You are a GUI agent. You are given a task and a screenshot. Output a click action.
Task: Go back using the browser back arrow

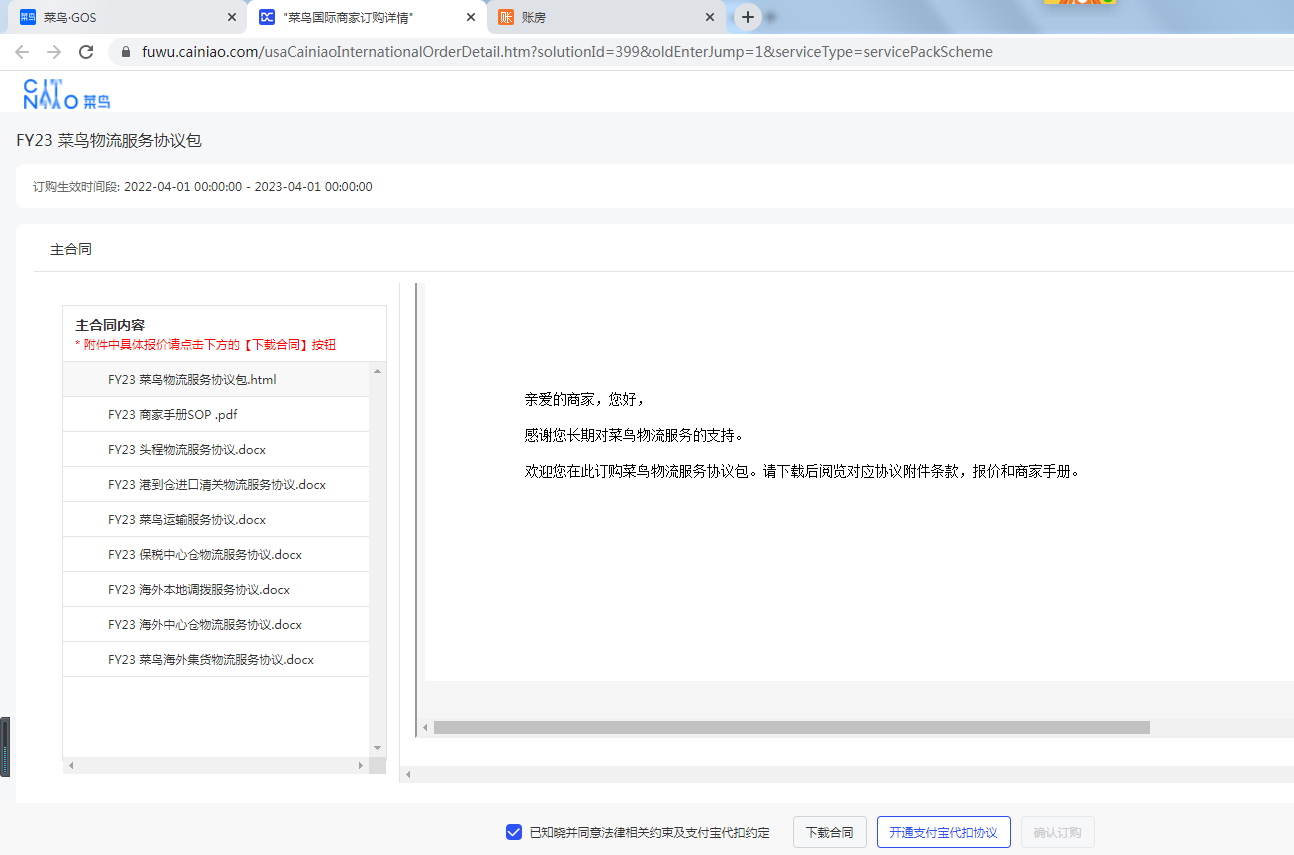[22, 52]
